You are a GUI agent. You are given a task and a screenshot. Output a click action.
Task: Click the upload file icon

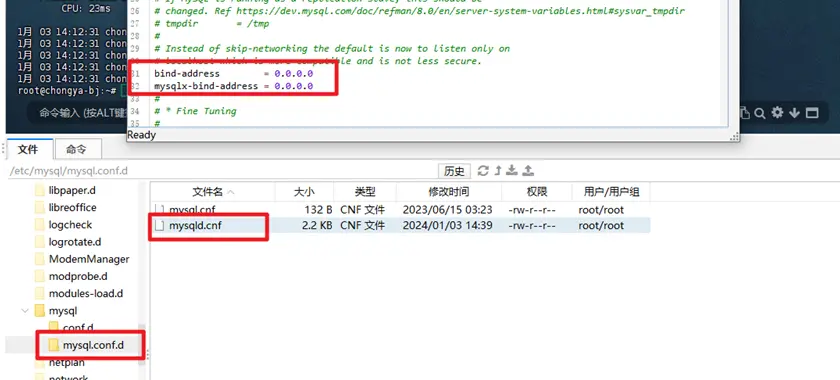click(x=528, y=170)
